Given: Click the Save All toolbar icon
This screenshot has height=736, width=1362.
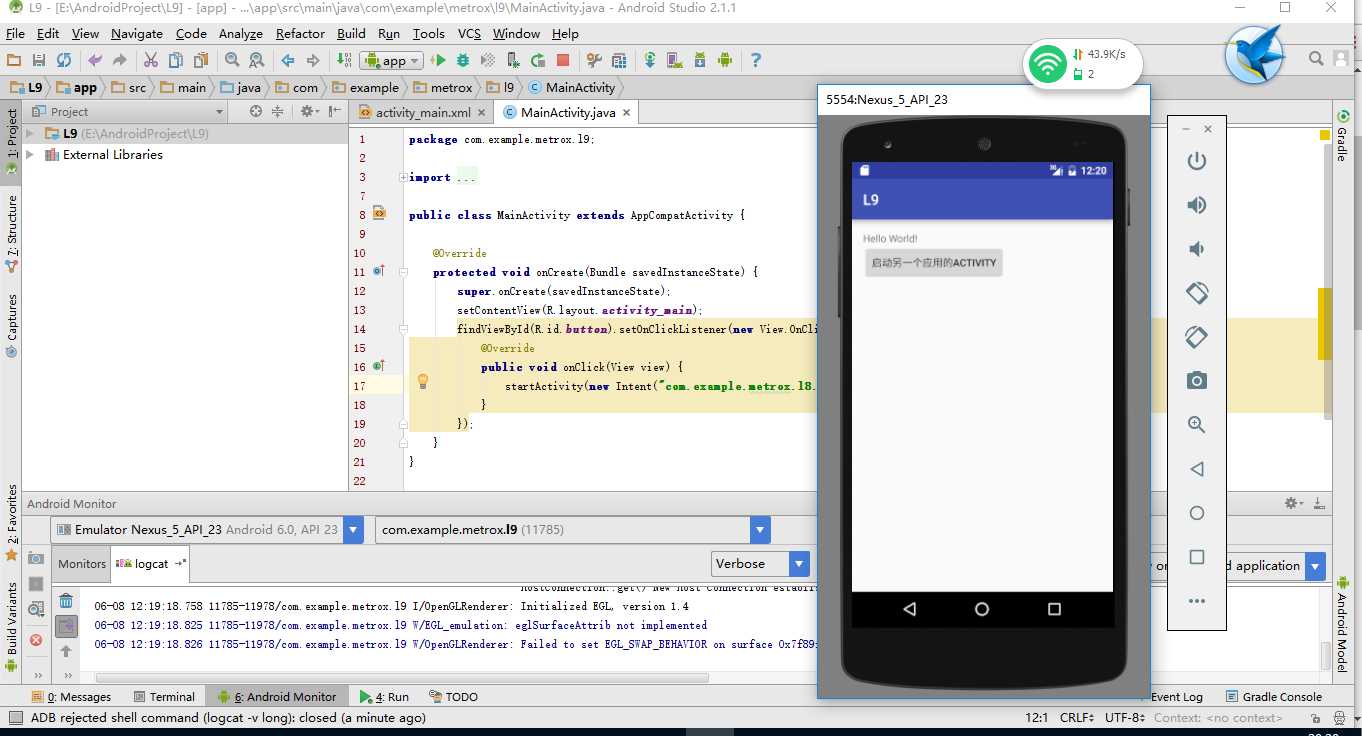Looking at the screenshot, I should [39, 60].
